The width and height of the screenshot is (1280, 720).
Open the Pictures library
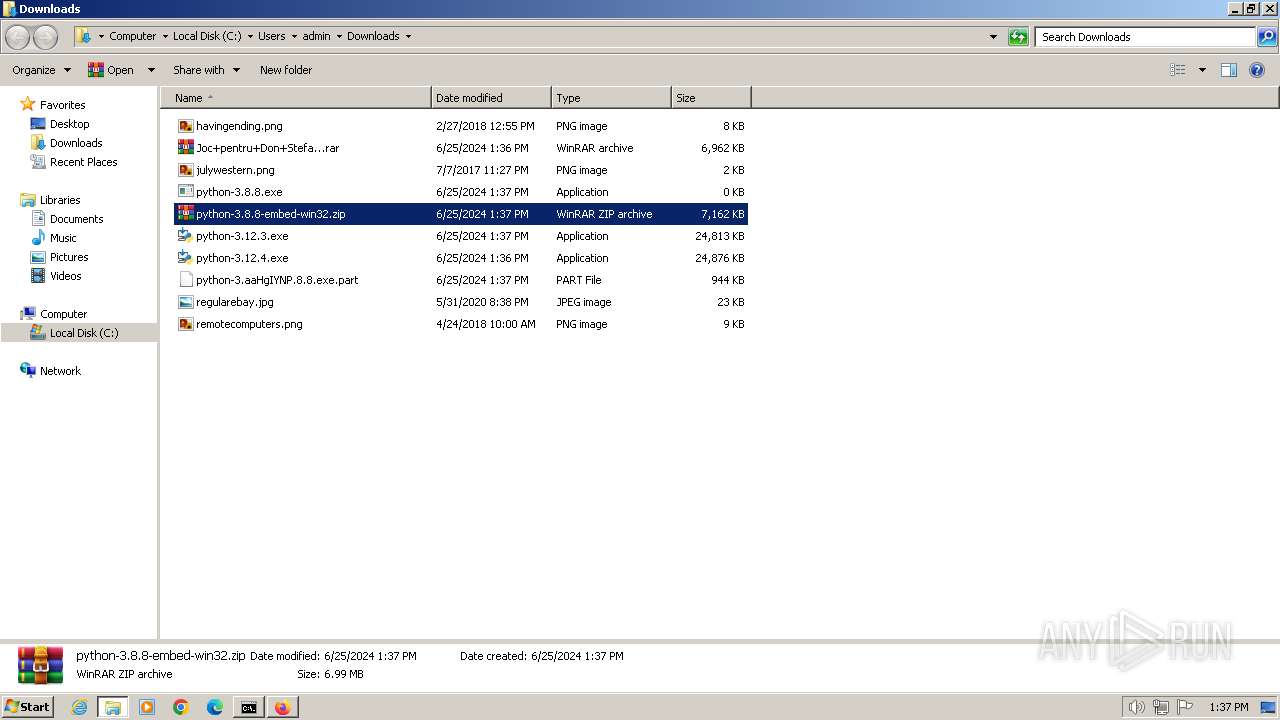point(69,257)
